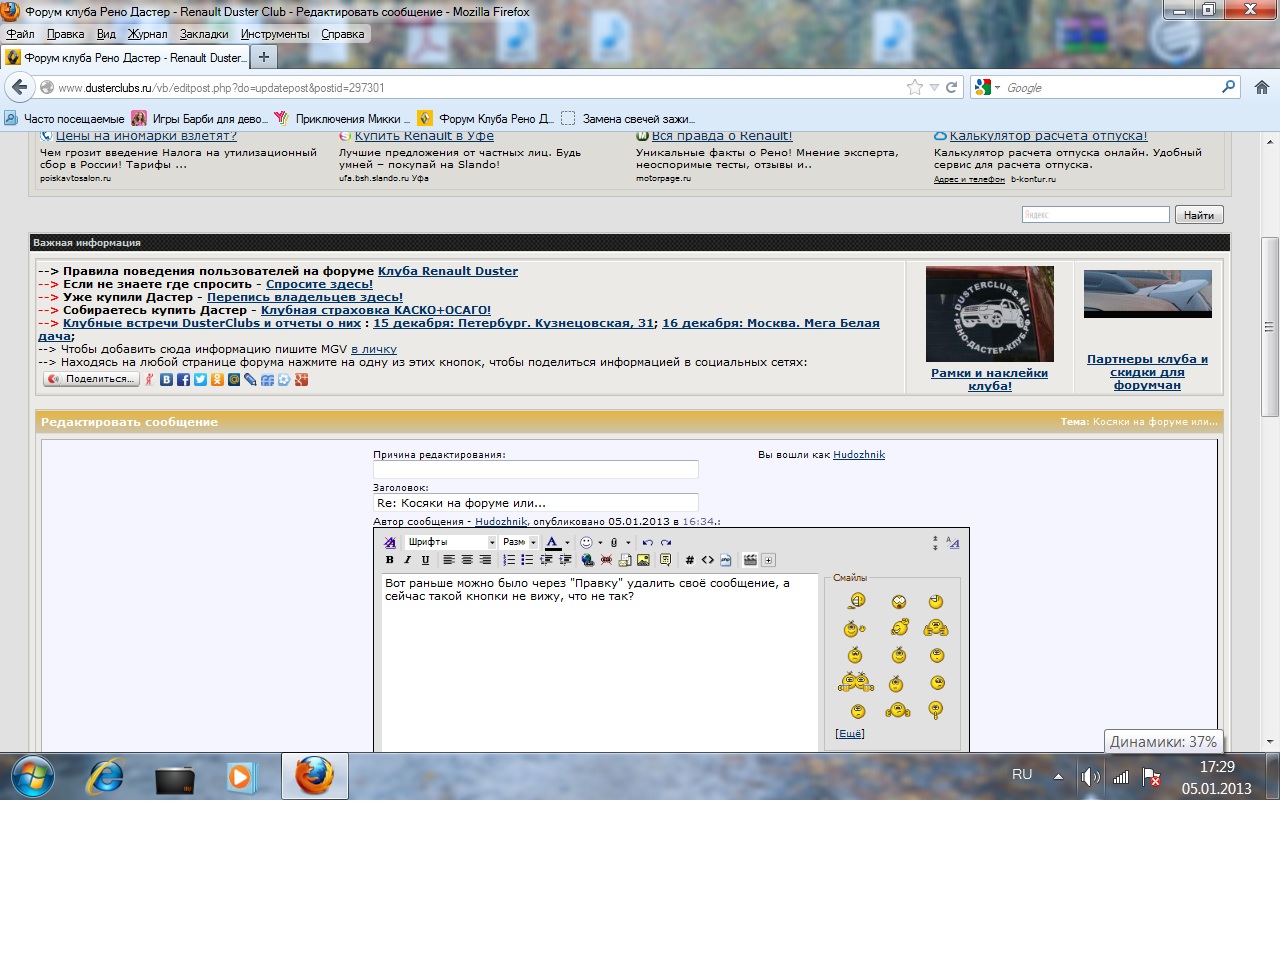Image resolution: width=1287 pixels, height=965 pixels.
Task: Wrap selection in HTML tags icon
Action: click(707, 560)
